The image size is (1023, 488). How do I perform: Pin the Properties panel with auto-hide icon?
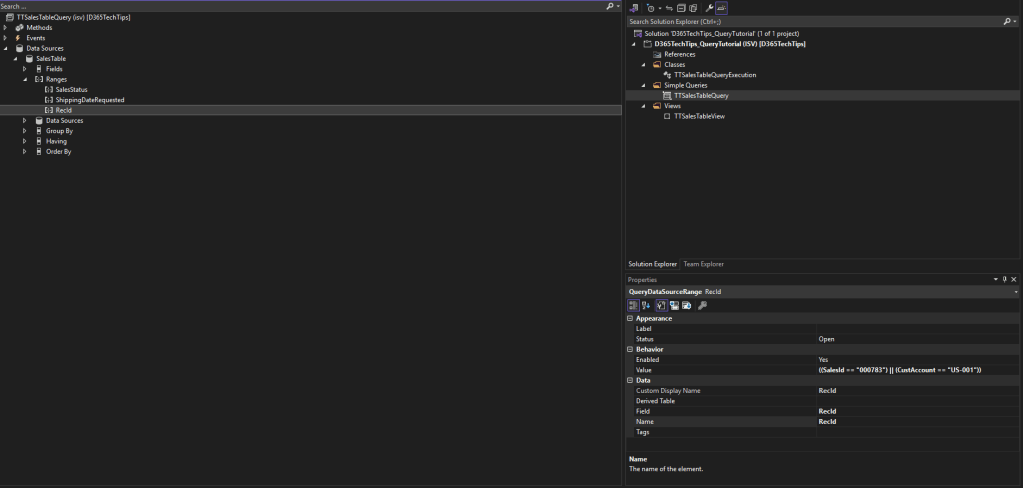[1004, 279]
